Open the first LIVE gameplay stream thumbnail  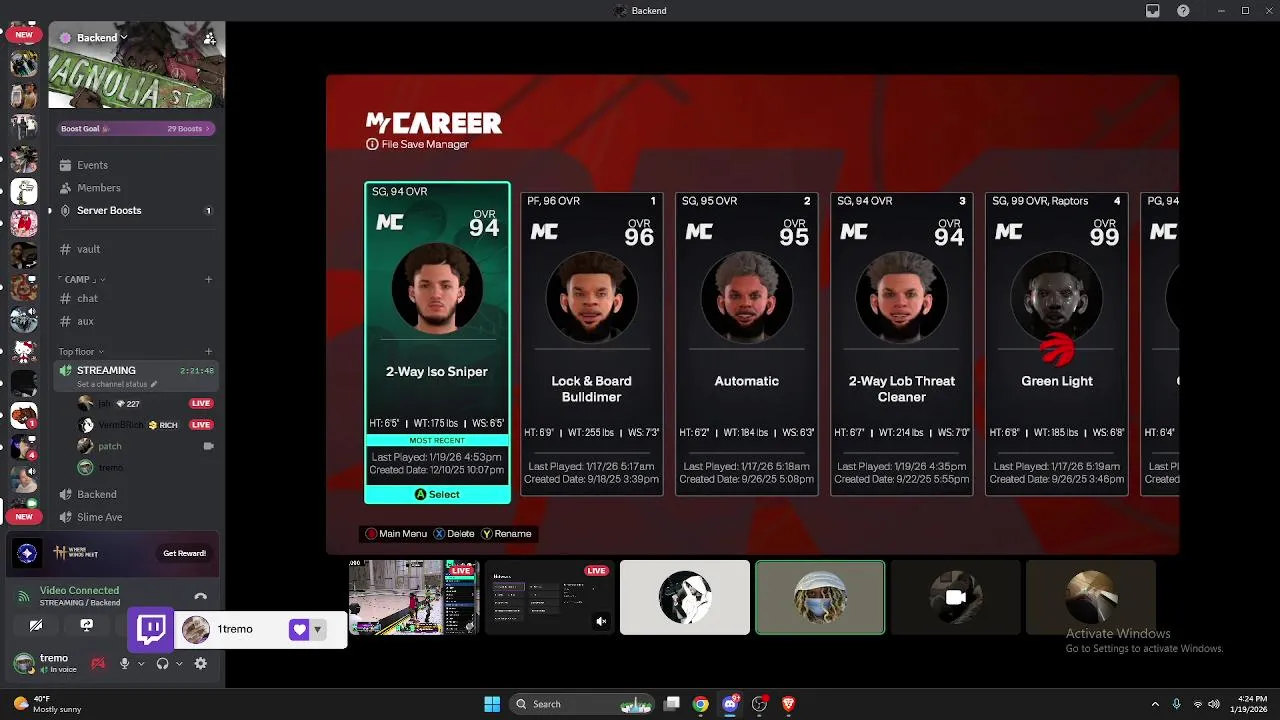pos(414,597)
